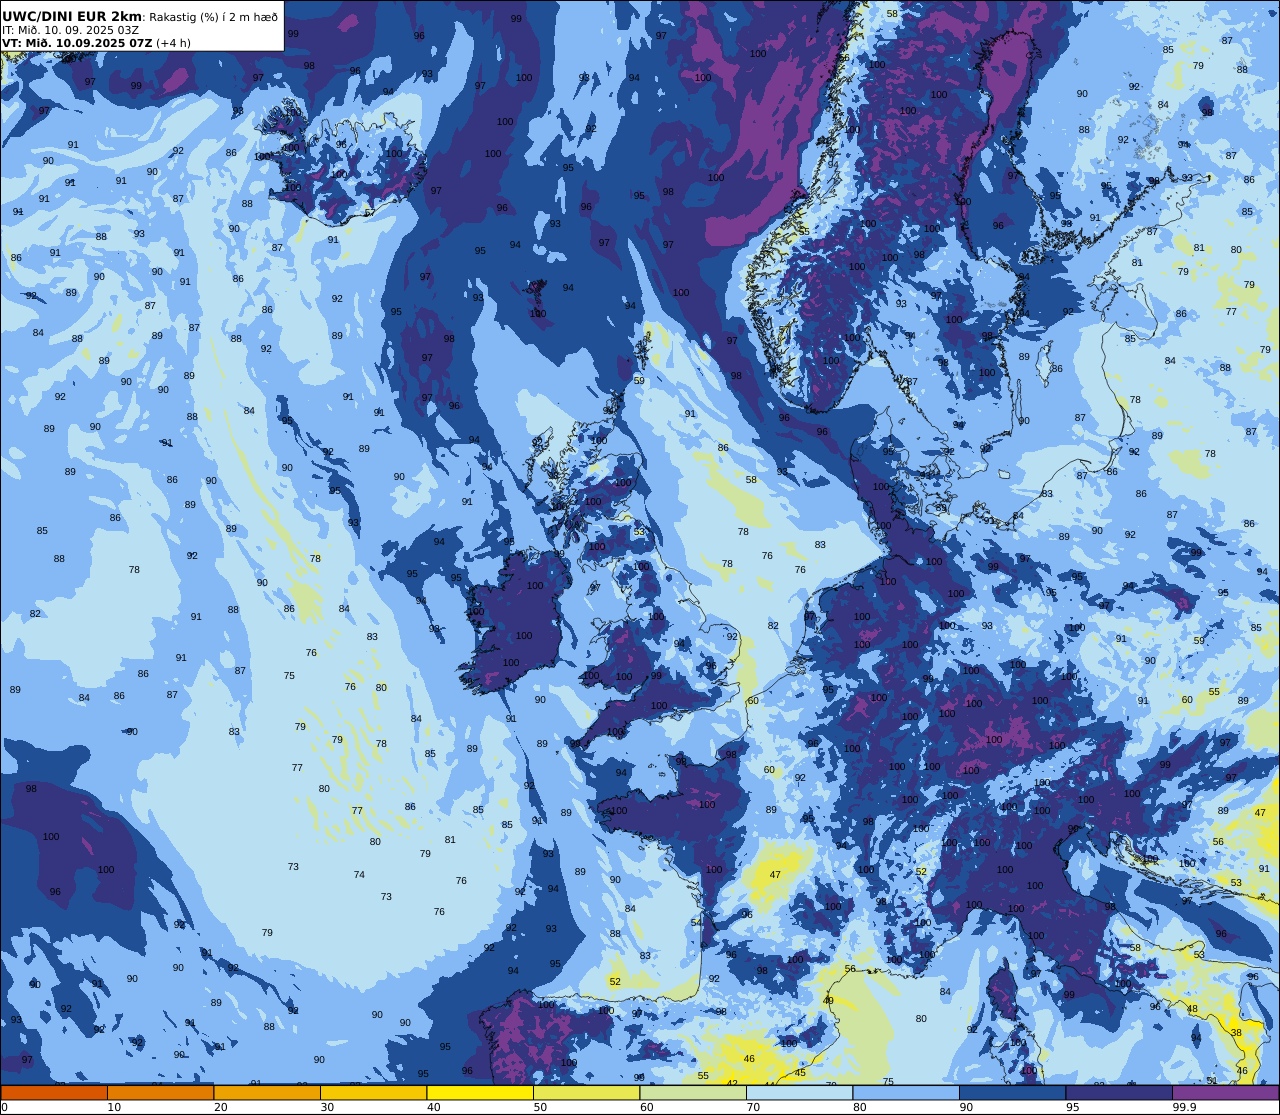The width and height of the screenshot is (1280, 1115).
Task: Select the 40–50 bright yellow legend swatch
Action: click(x=480, y=1093)
